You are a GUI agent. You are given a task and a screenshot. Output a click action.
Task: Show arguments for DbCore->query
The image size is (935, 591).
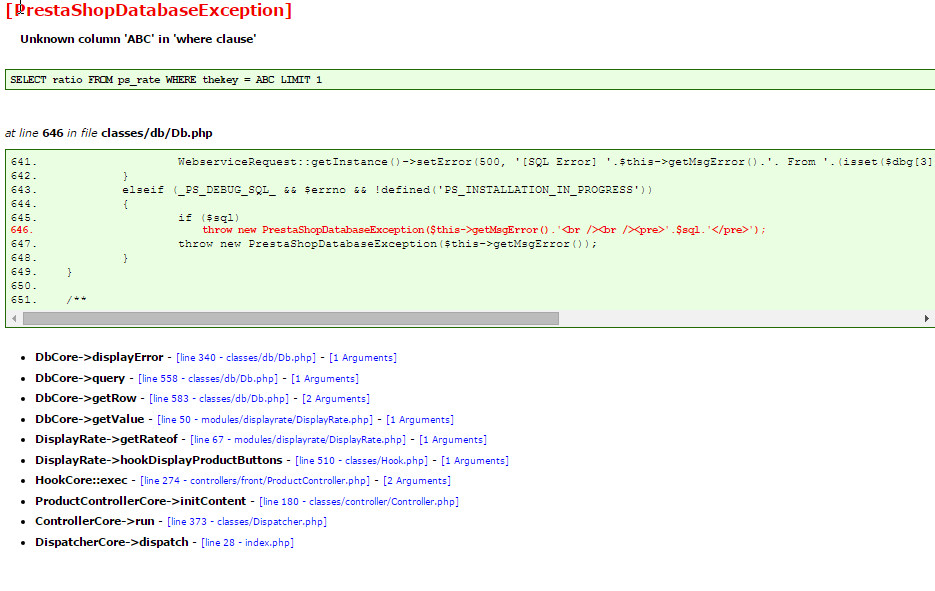(x=325, y=379)
